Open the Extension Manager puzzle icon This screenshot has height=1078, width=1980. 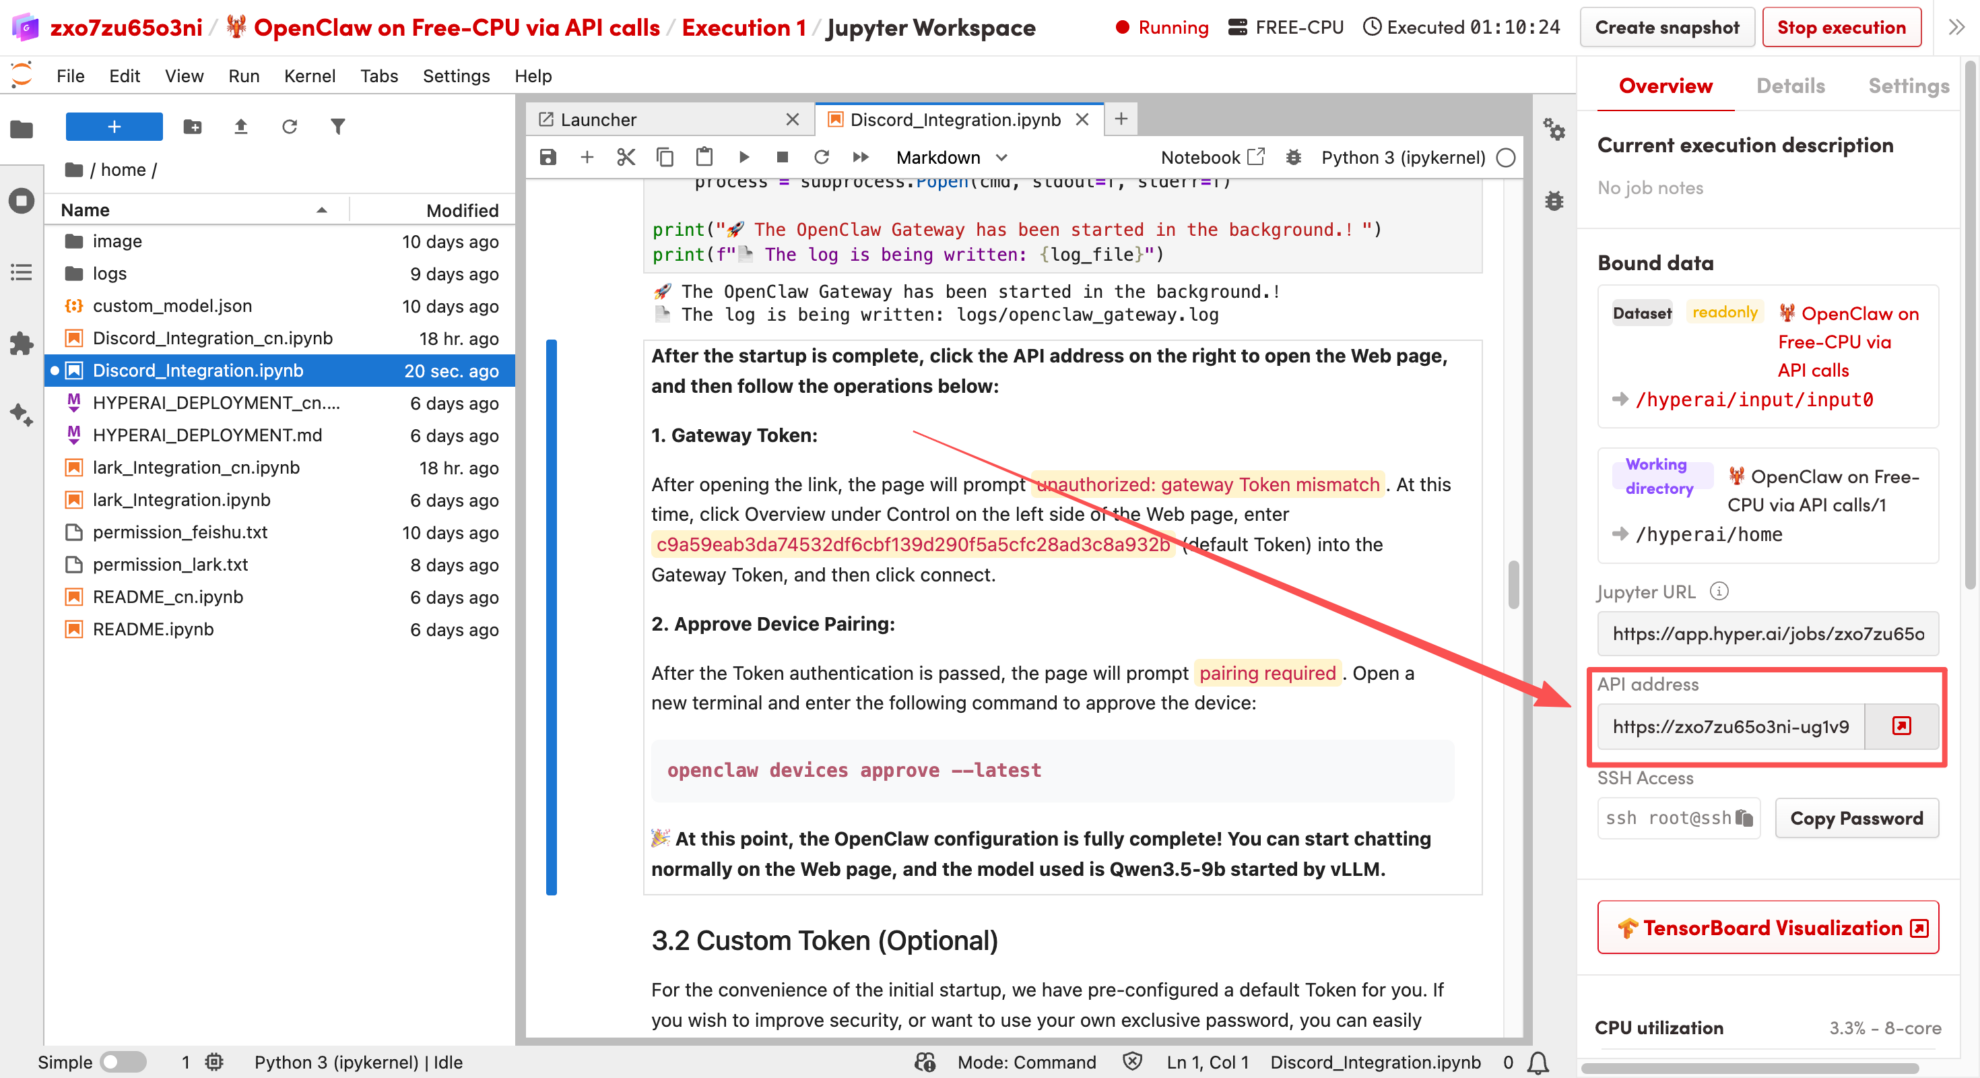click(x=21, y=344)
